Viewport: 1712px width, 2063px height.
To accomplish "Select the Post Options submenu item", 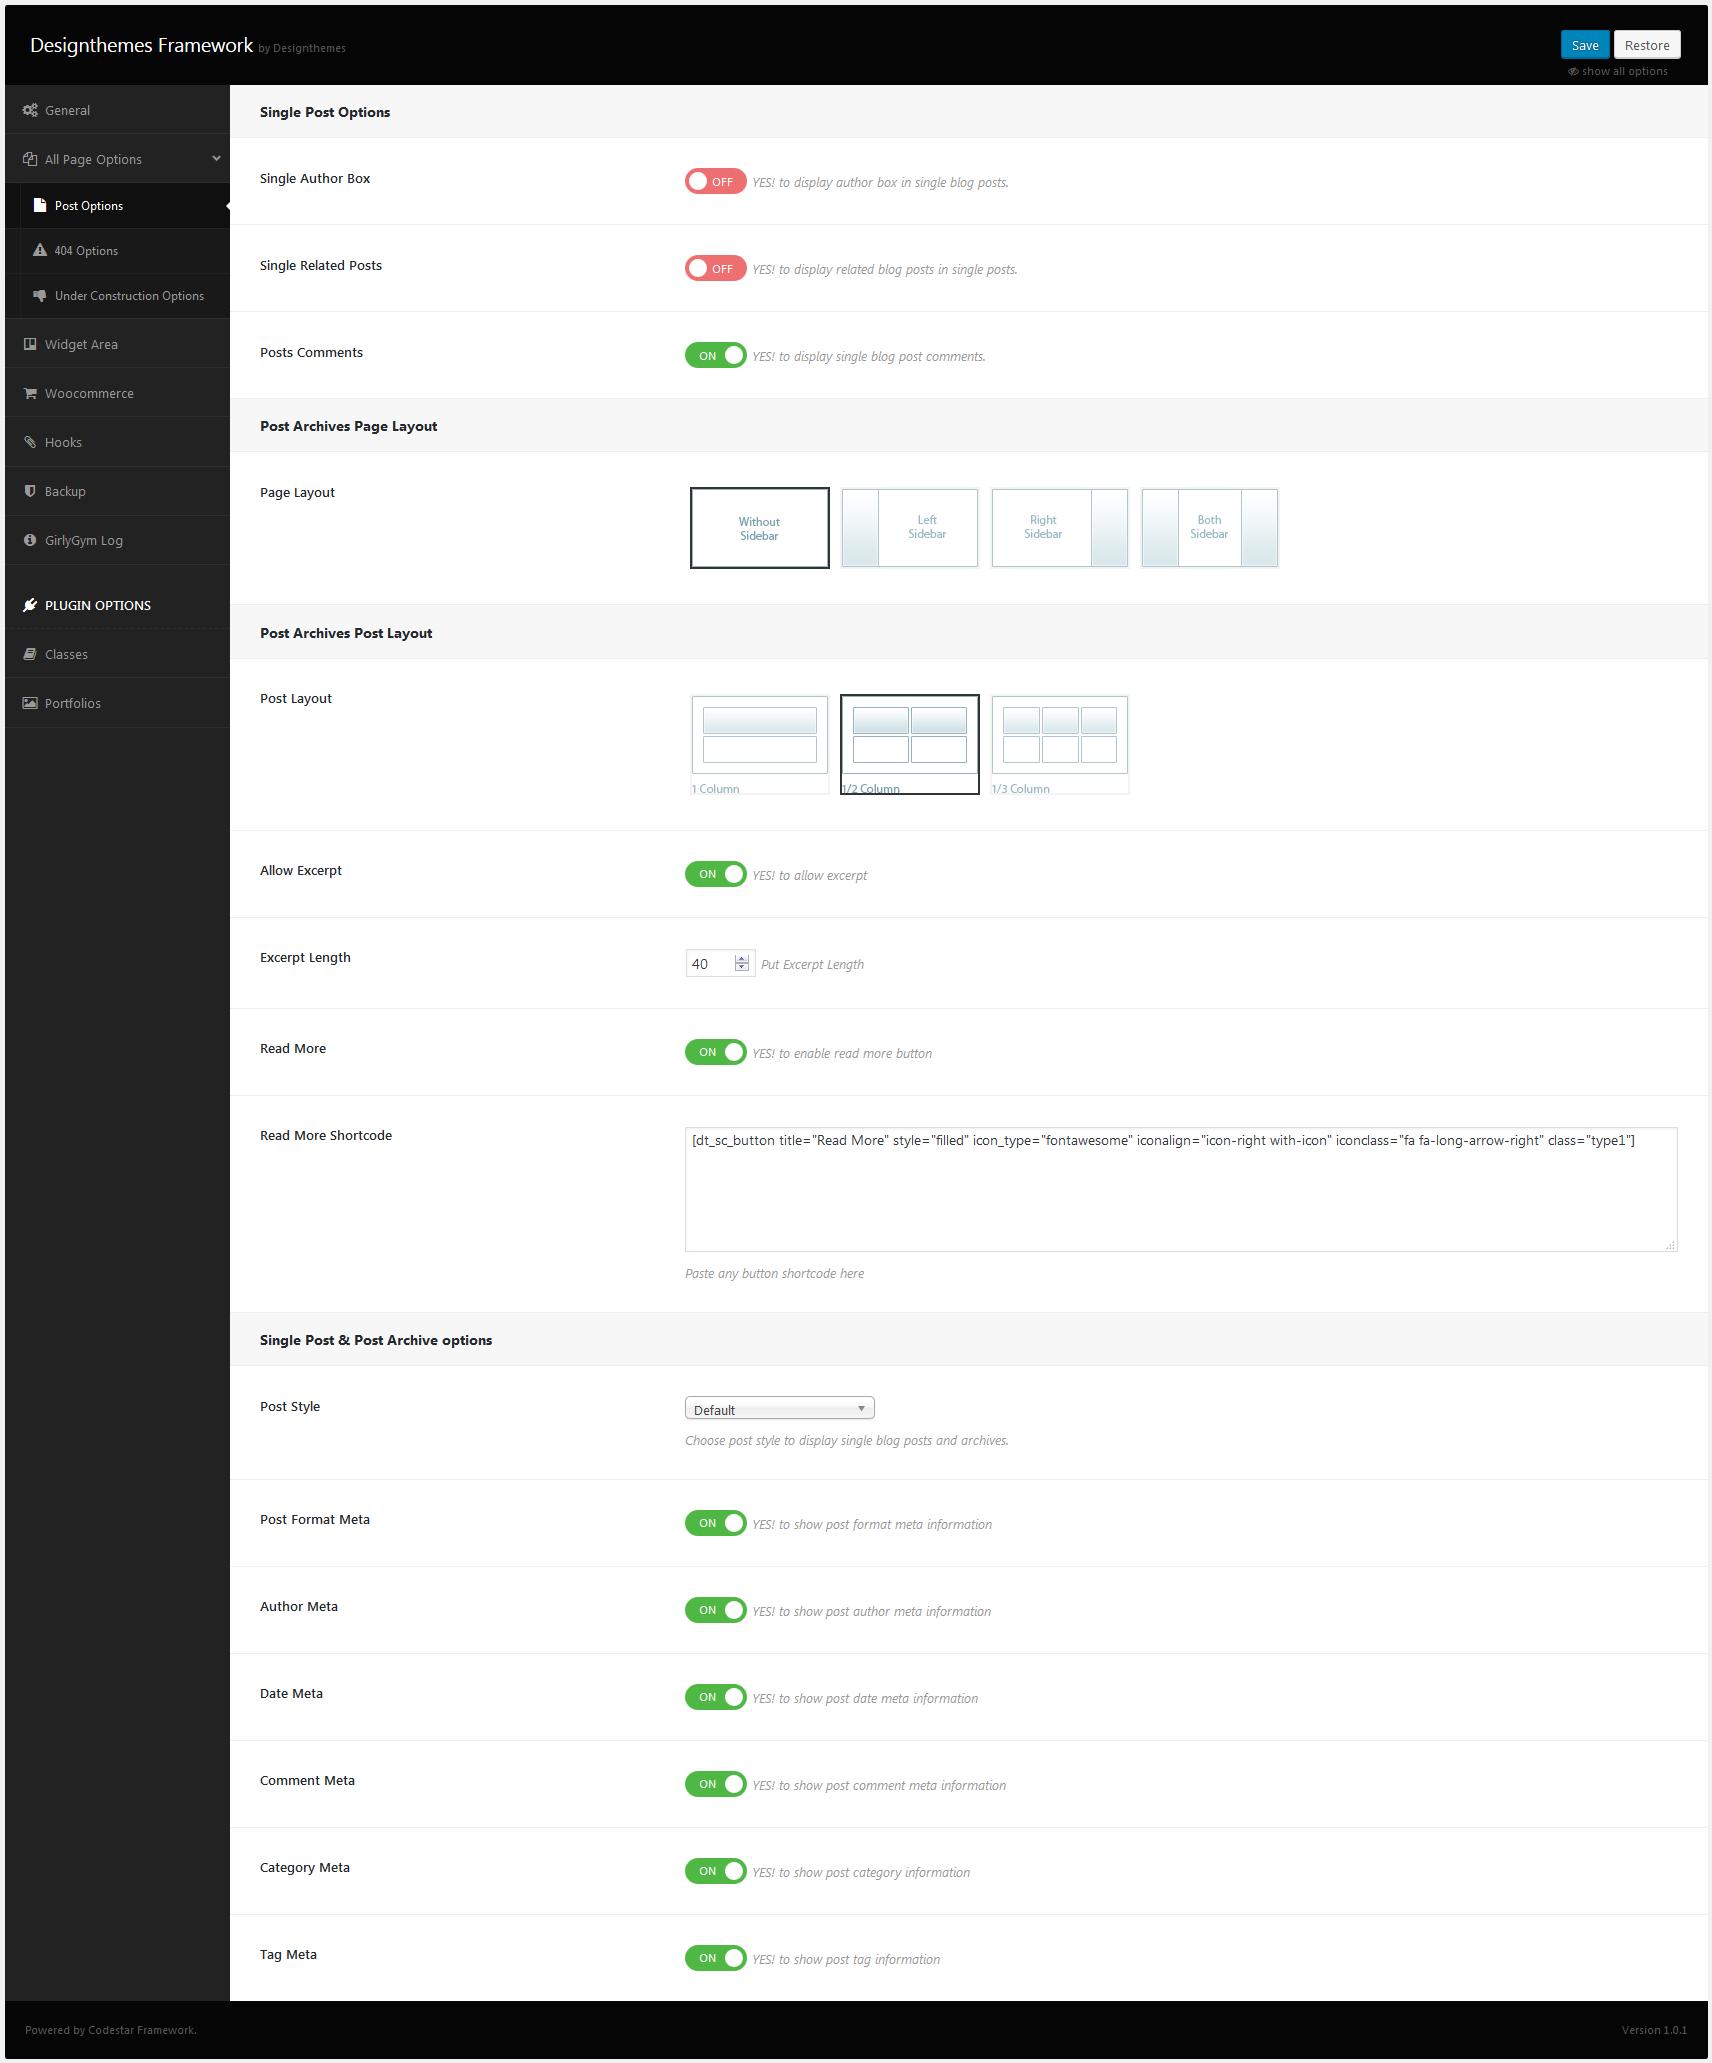I will (117, 205).
